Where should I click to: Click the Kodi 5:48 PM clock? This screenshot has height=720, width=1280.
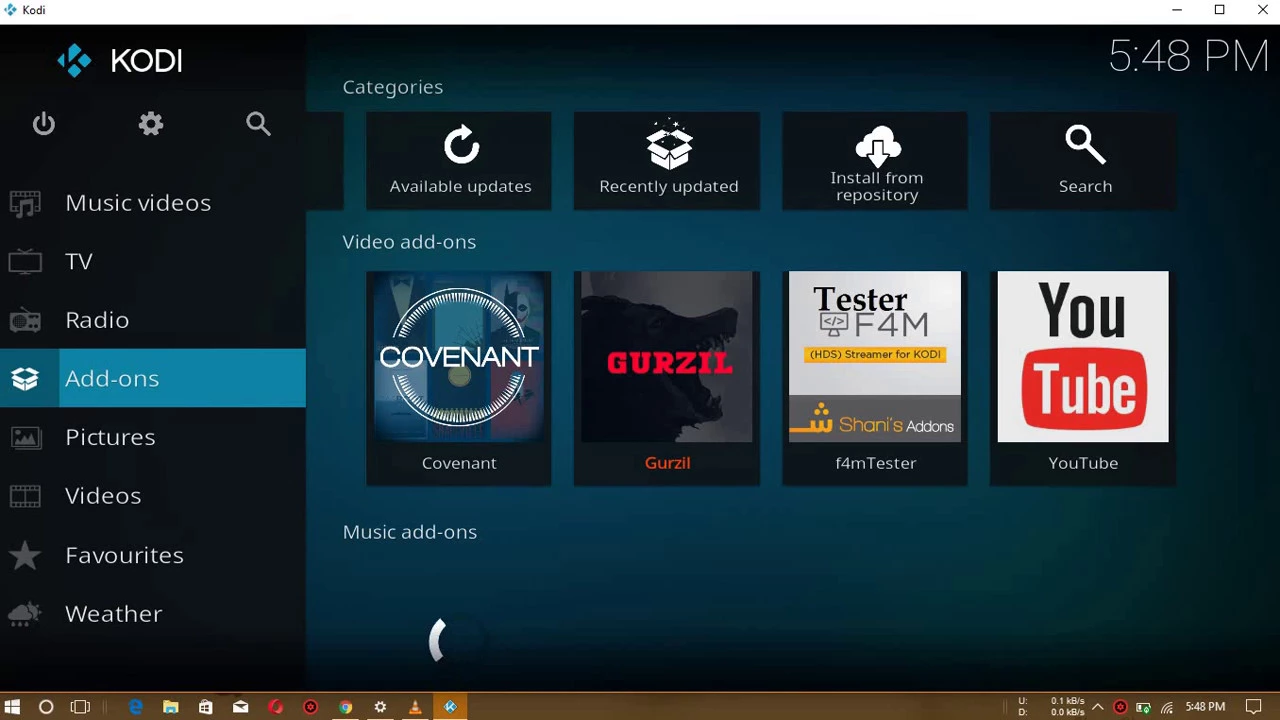[1188, 56]
